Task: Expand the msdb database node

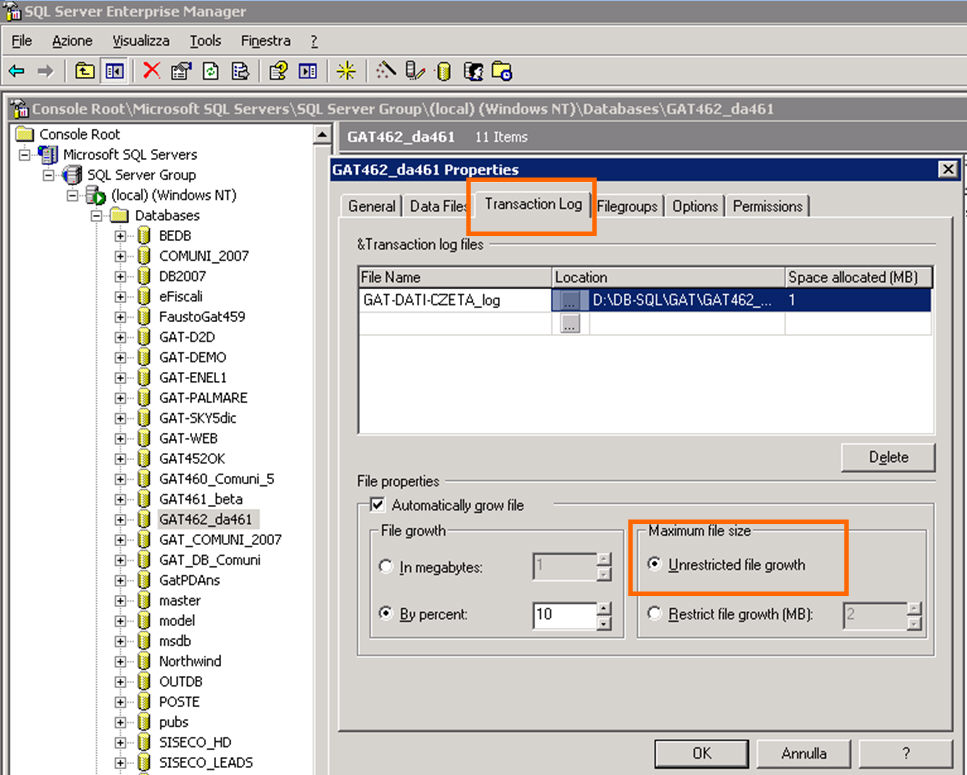Action: click(x=120, y=641)
